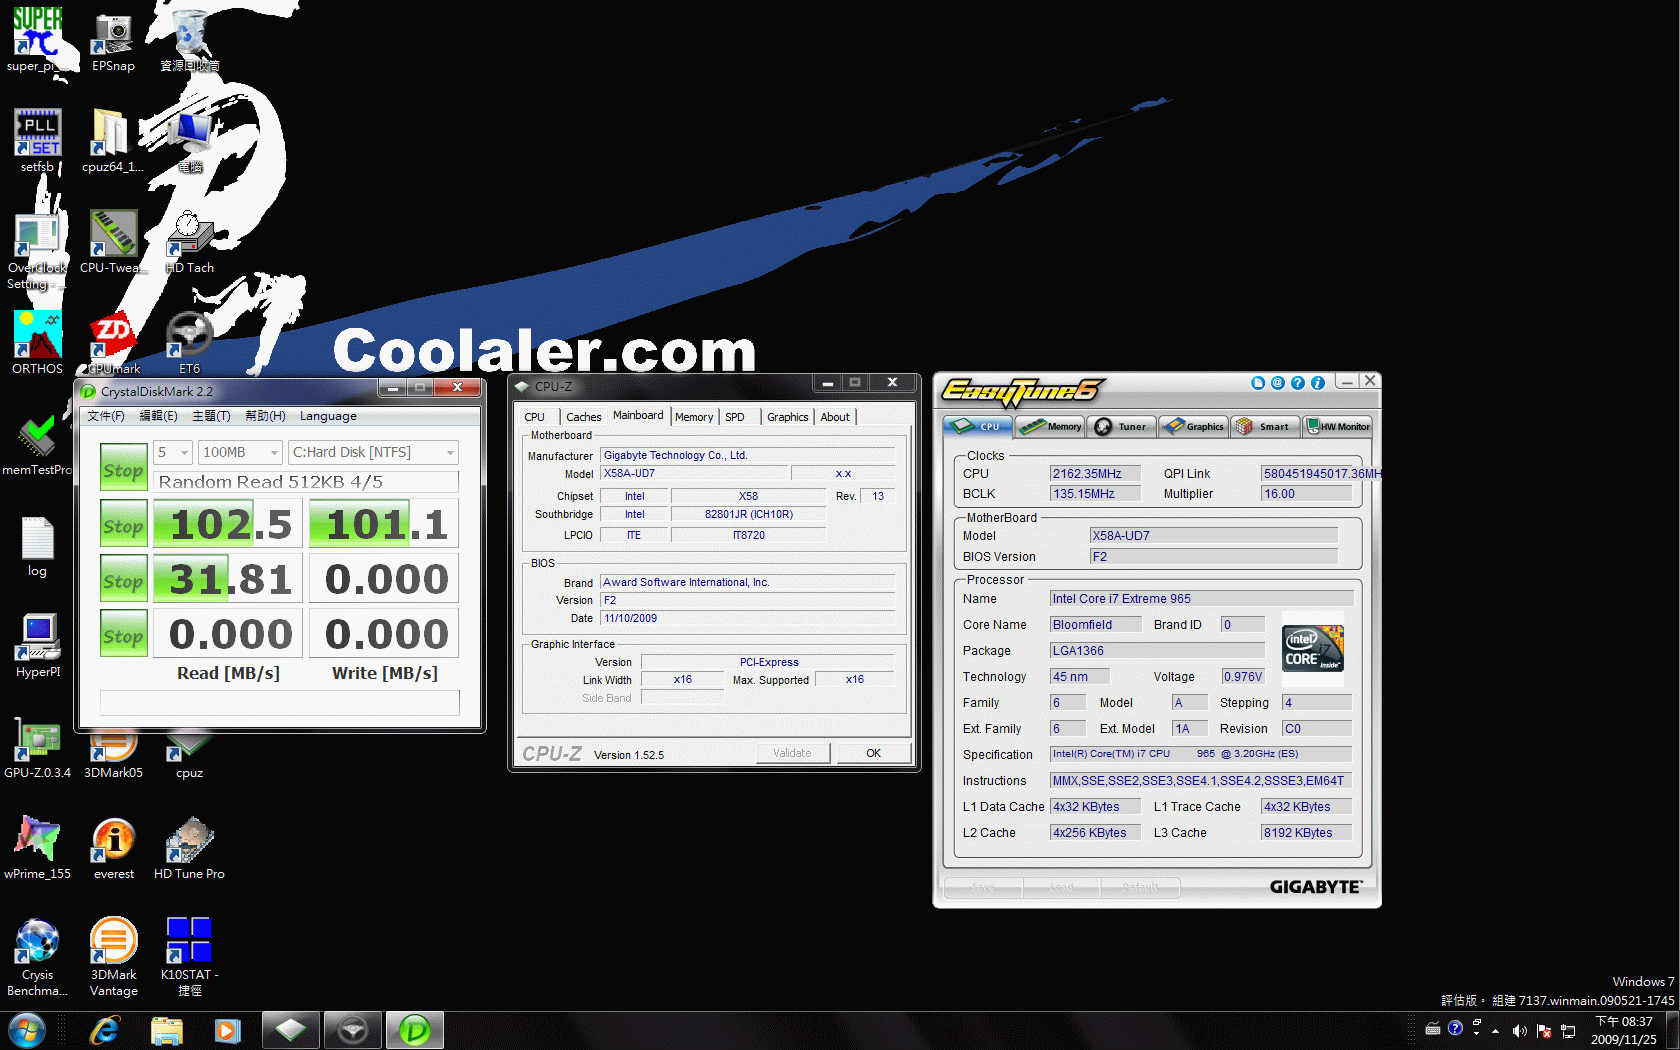Screen dimensions: 1680x1050
Task: Click Stop beside the 102.5 read result
Action: coord(124,525)
